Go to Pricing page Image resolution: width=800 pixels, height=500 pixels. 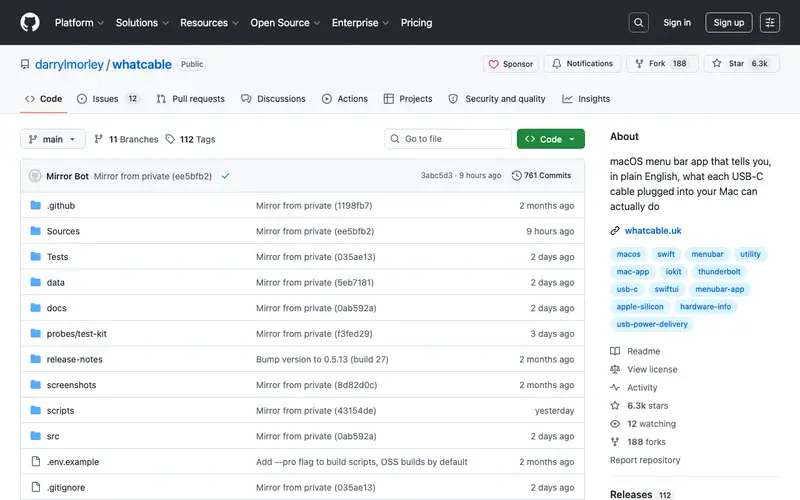click(x=416, y=22)
